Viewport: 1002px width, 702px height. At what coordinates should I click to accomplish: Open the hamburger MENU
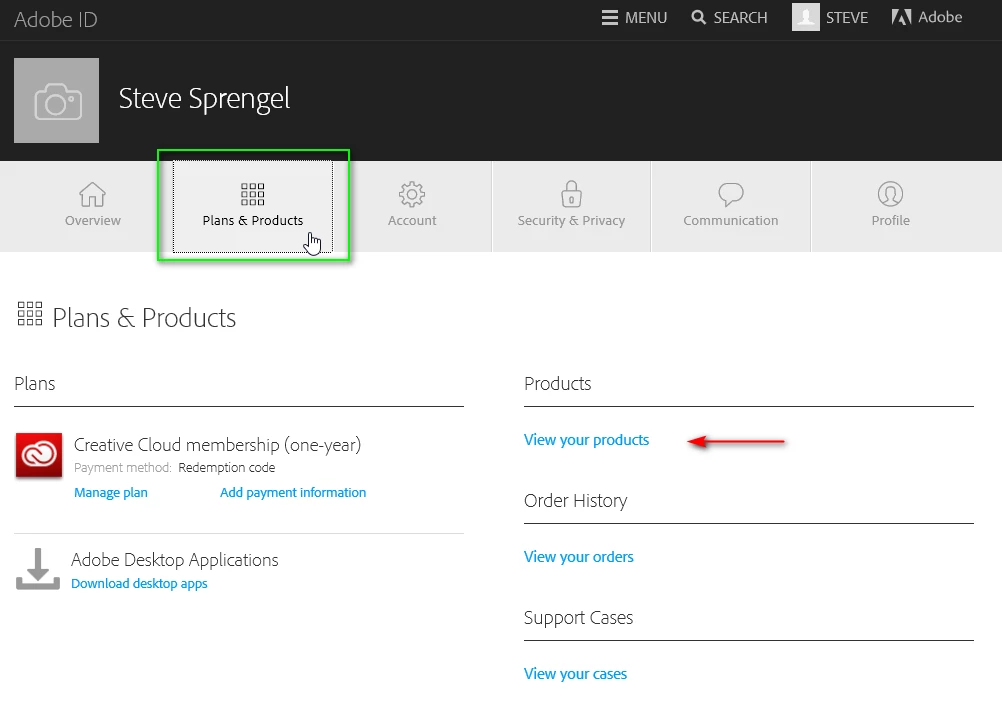coord(634,18)
